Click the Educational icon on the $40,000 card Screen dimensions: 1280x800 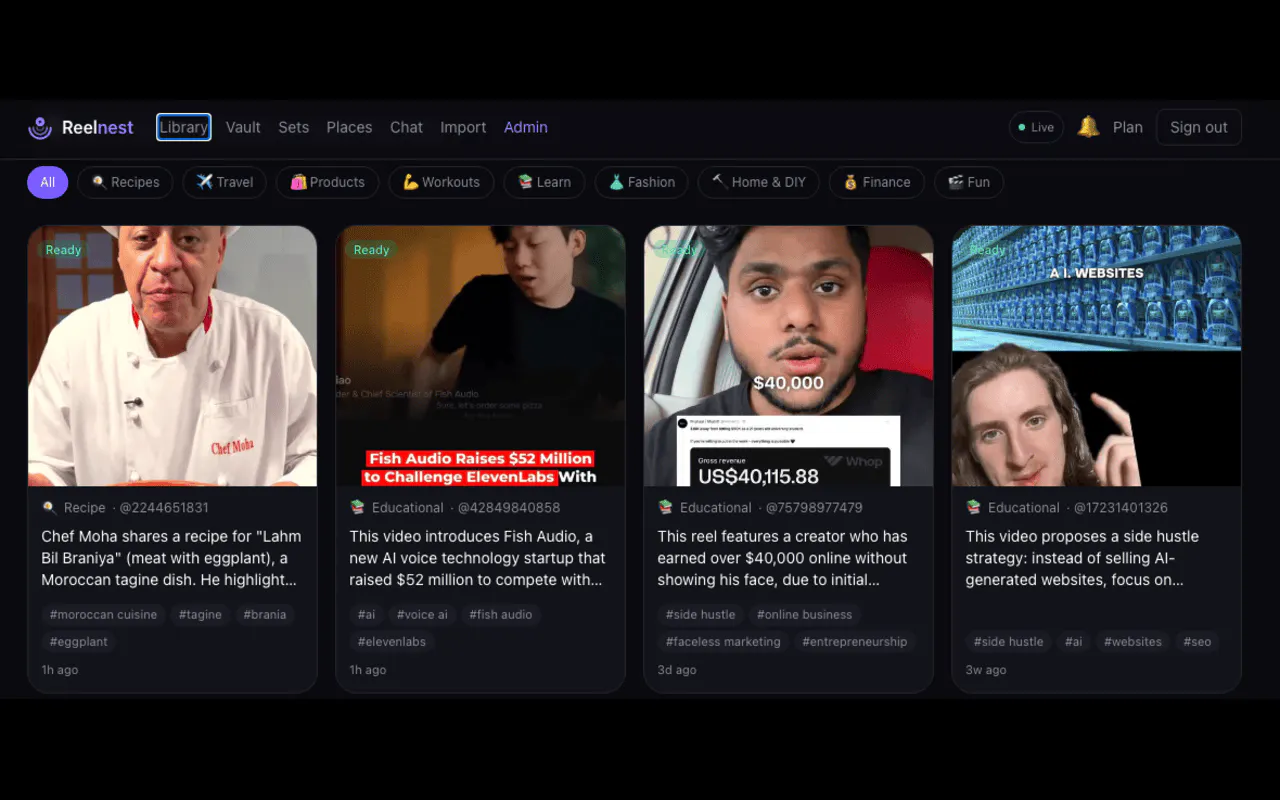[665, 508]
